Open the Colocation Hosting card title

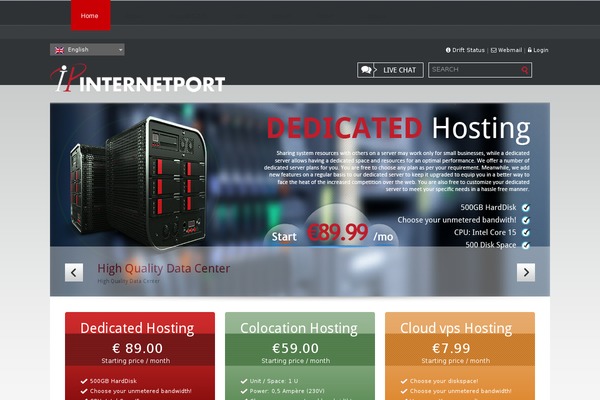tap(299, 328)
